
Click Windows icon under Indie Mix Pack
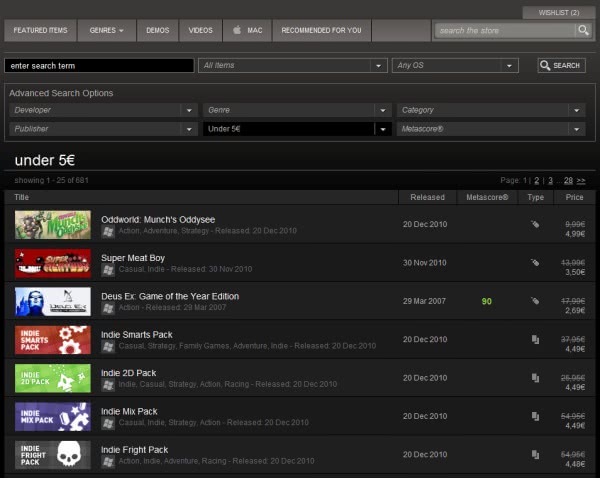coord(108,424)
